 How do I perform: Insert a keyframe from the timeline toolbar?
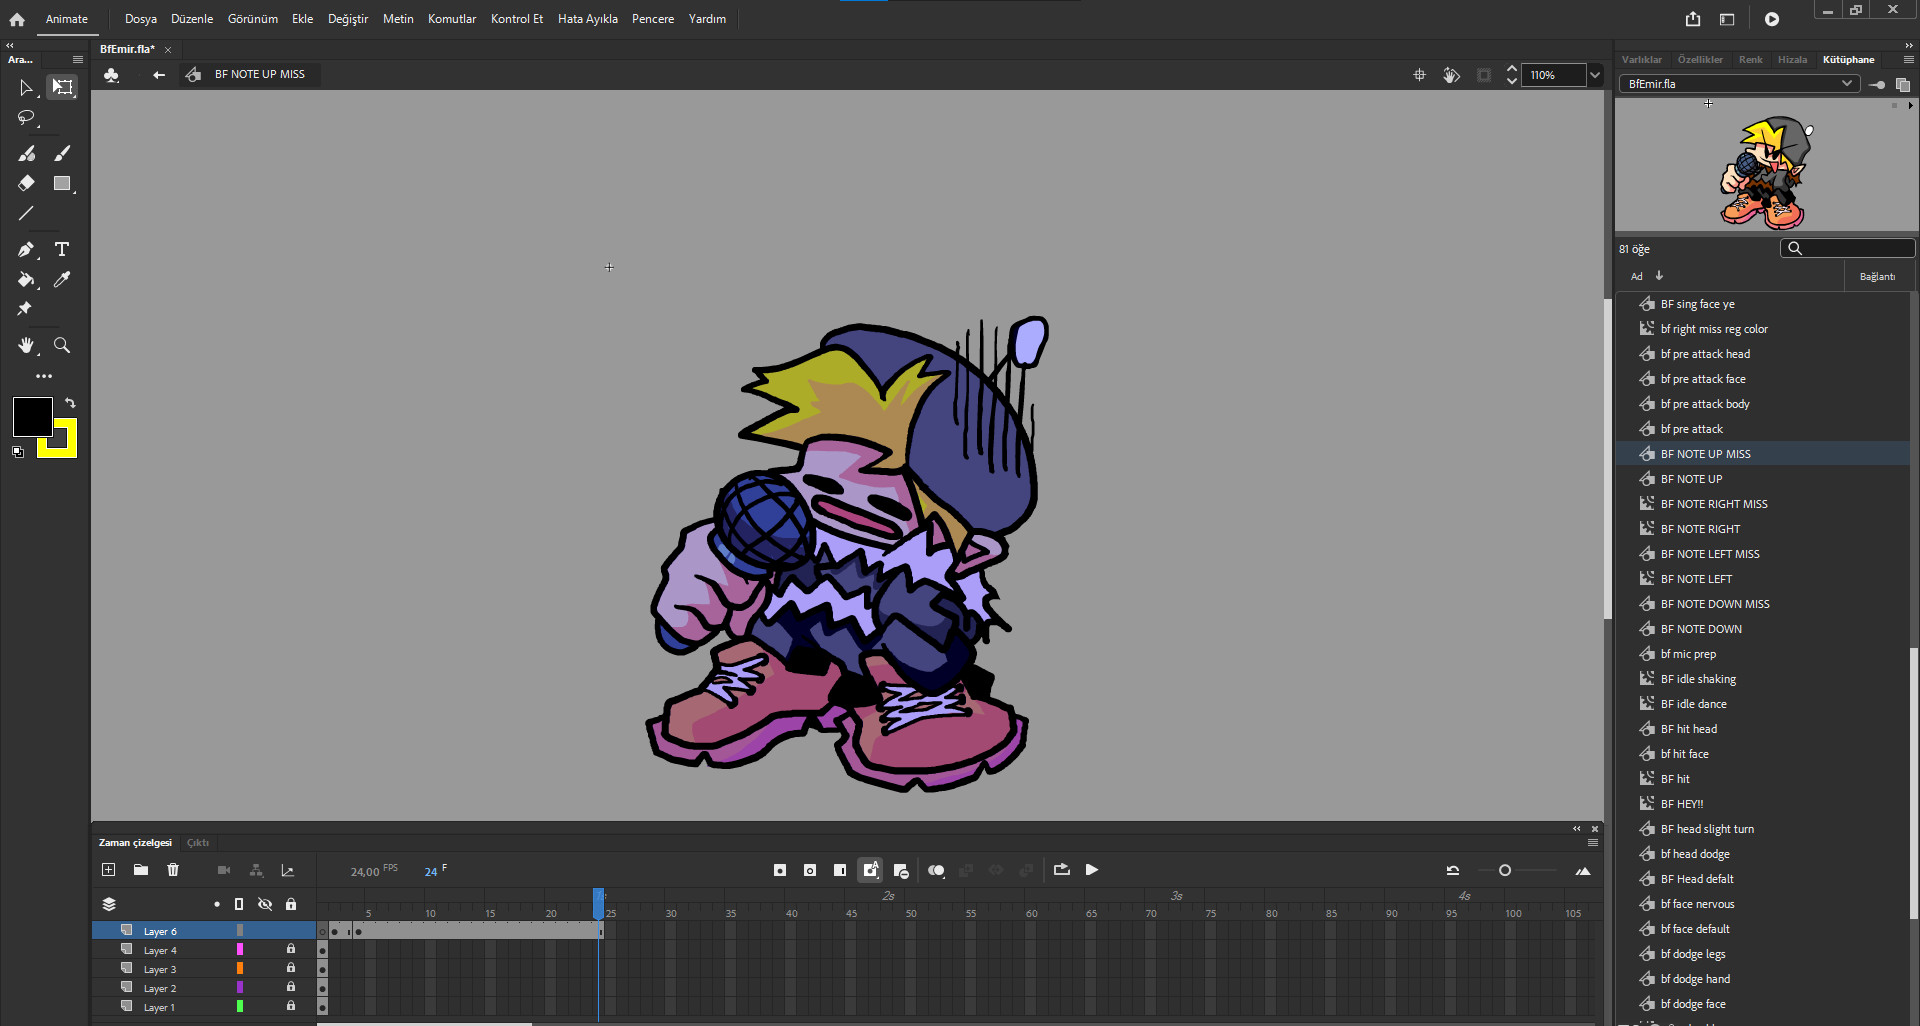780,870
